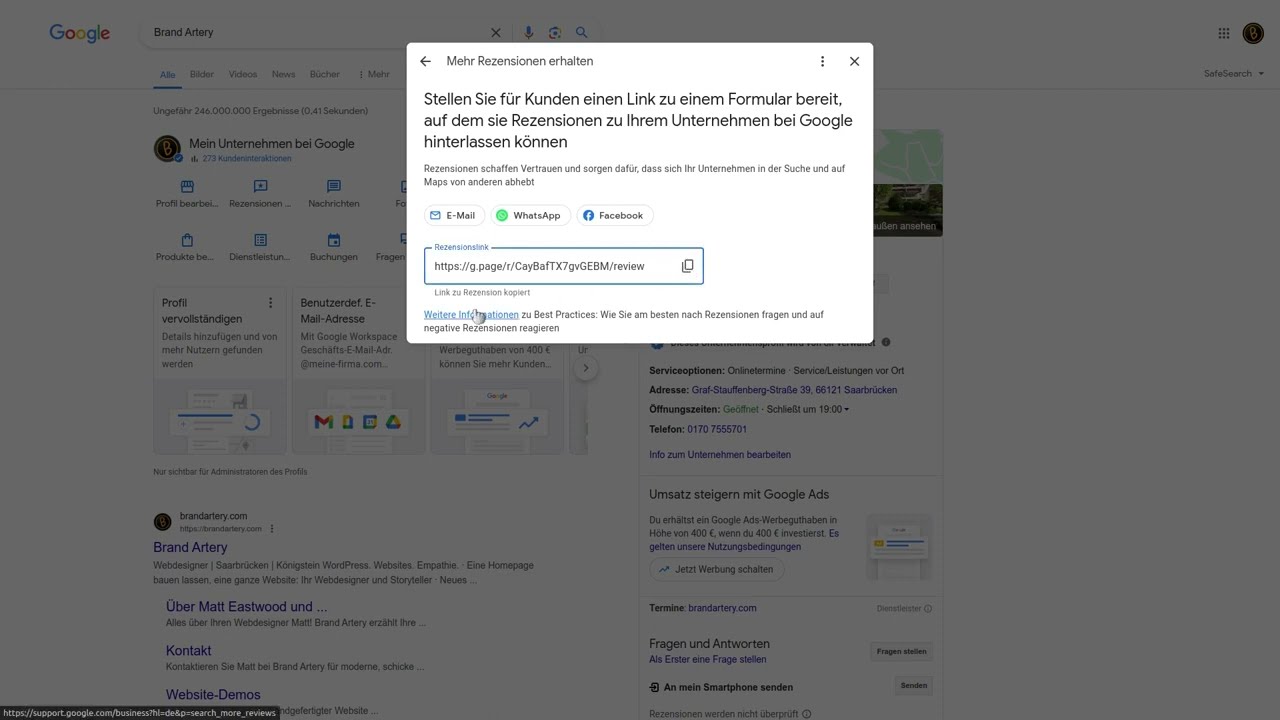Click info icon beside Rezensionen werden nicht überprüft

(x=806, y=714)
